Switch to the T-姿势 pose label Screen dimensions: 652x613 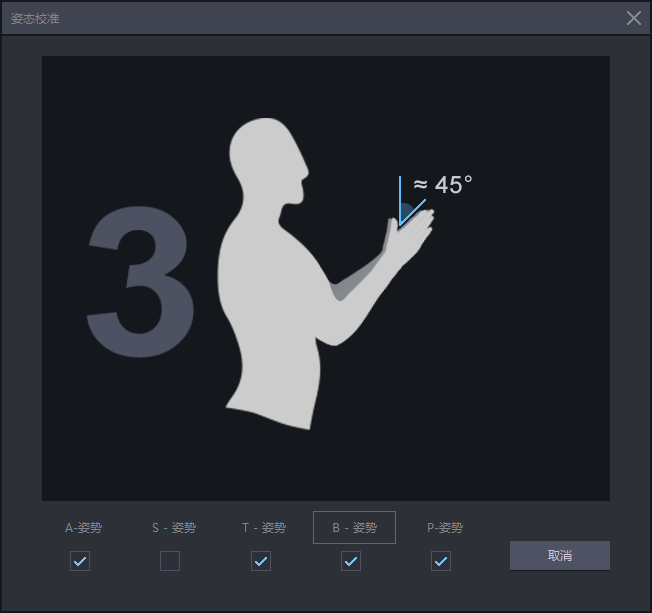(x=263, y=528)
